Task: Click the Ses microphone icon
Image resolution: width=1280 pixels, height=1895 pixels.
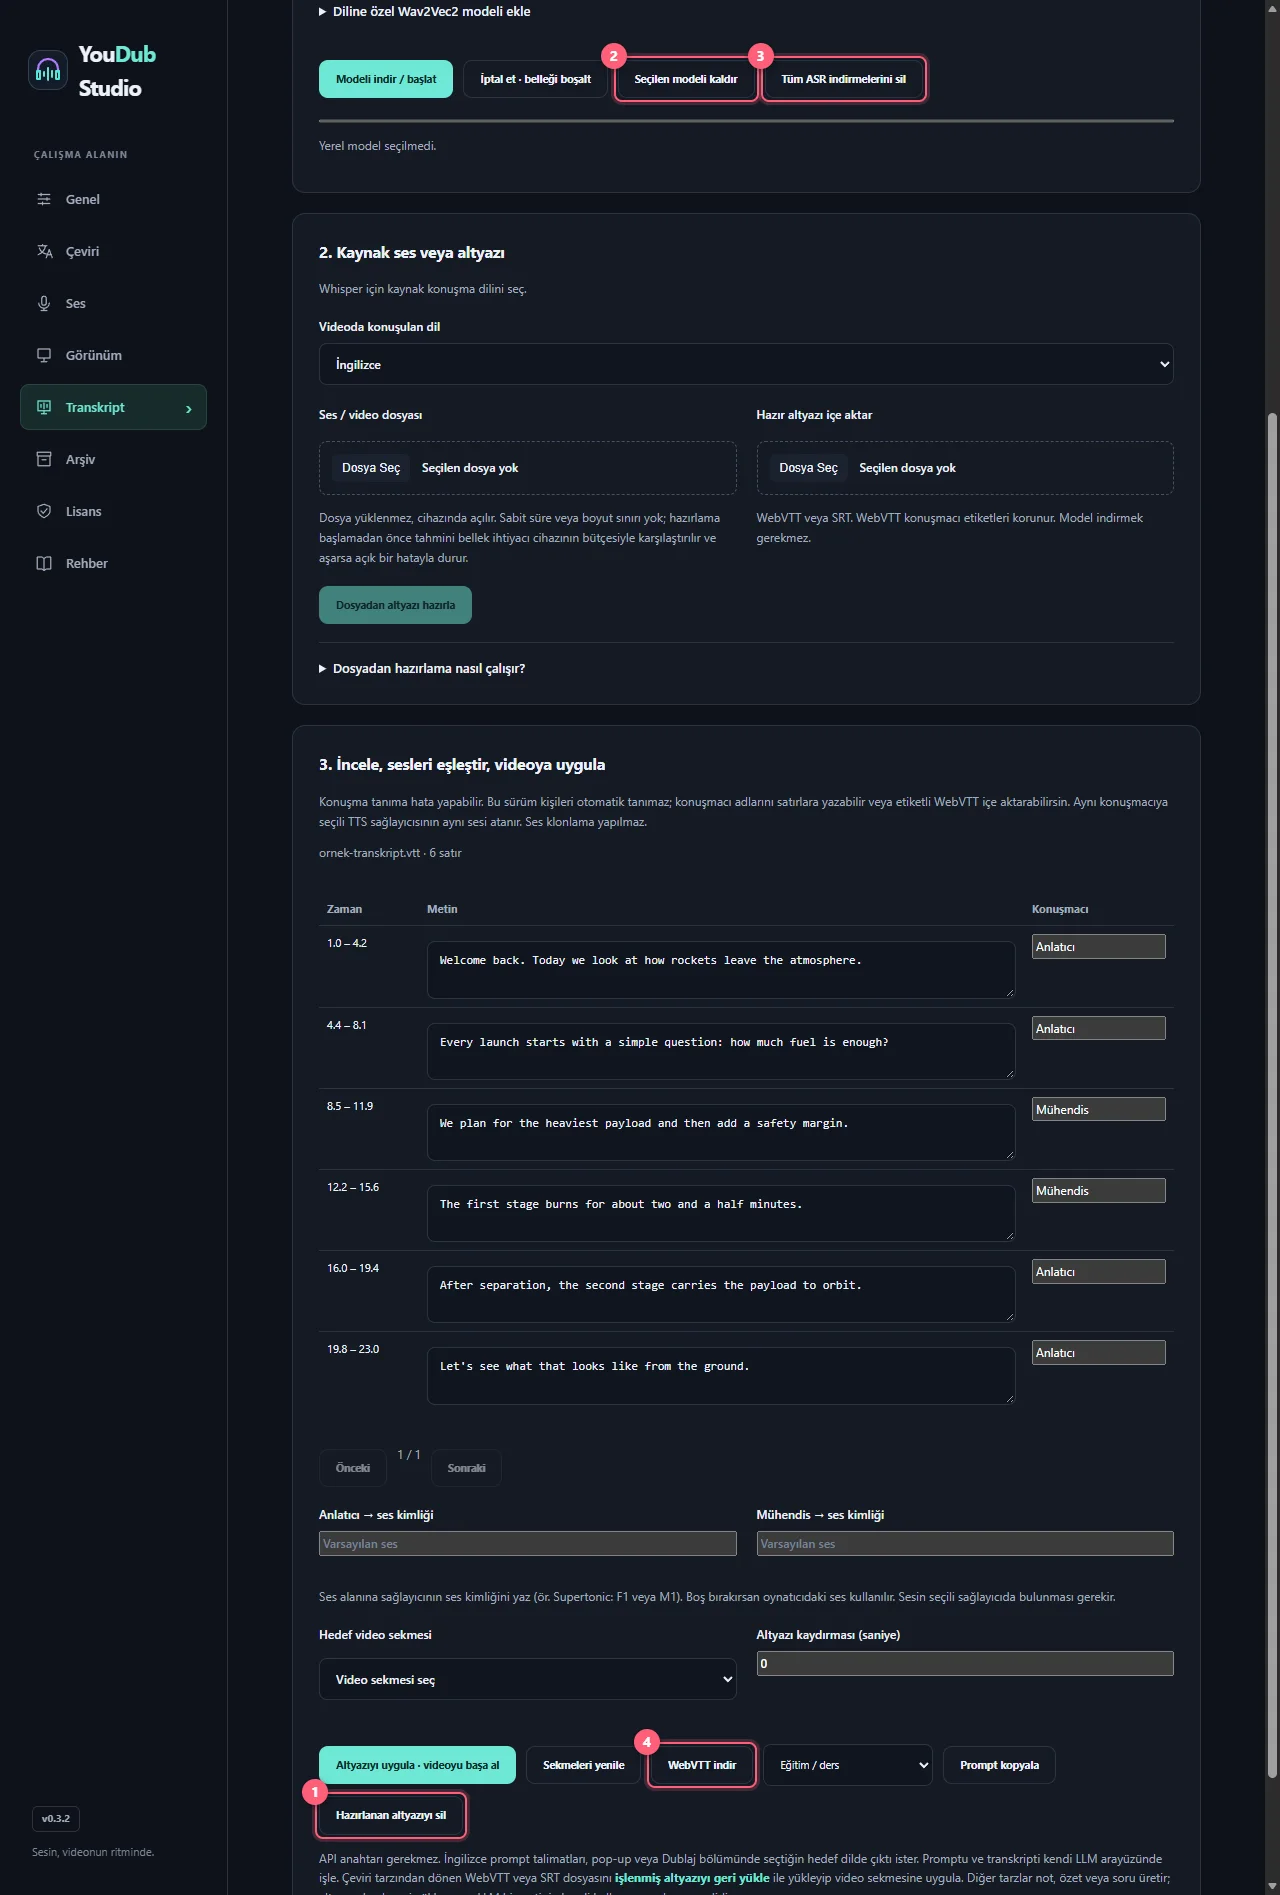Action: 44,303
